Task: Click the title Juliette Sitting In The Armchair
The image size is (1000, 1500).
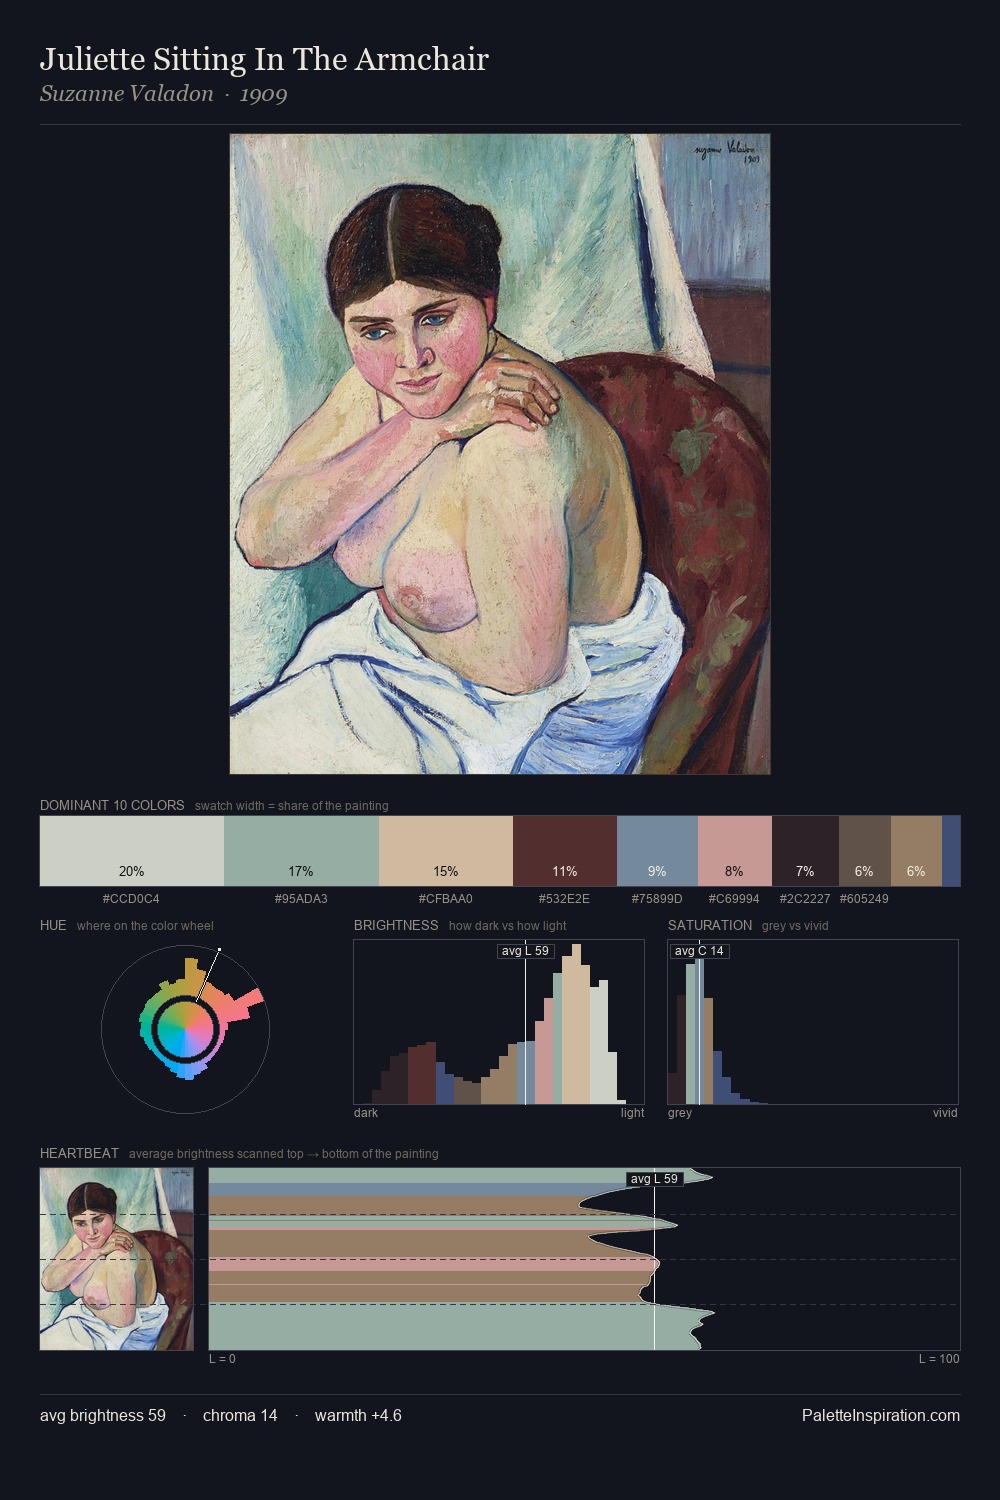Action: click(264, 59)
